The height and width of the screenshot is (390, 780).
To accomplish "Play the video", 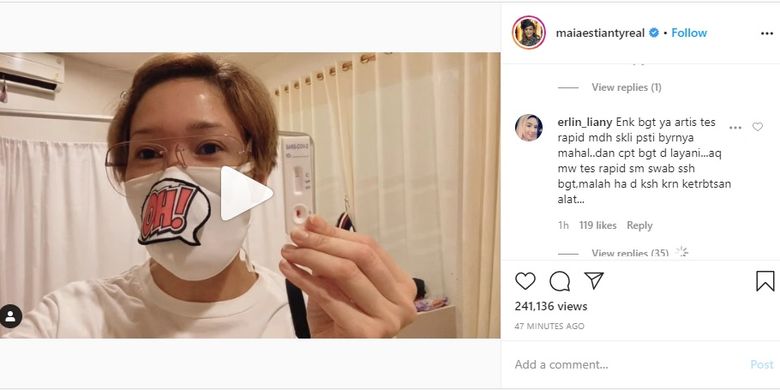I will click(246, 194).
